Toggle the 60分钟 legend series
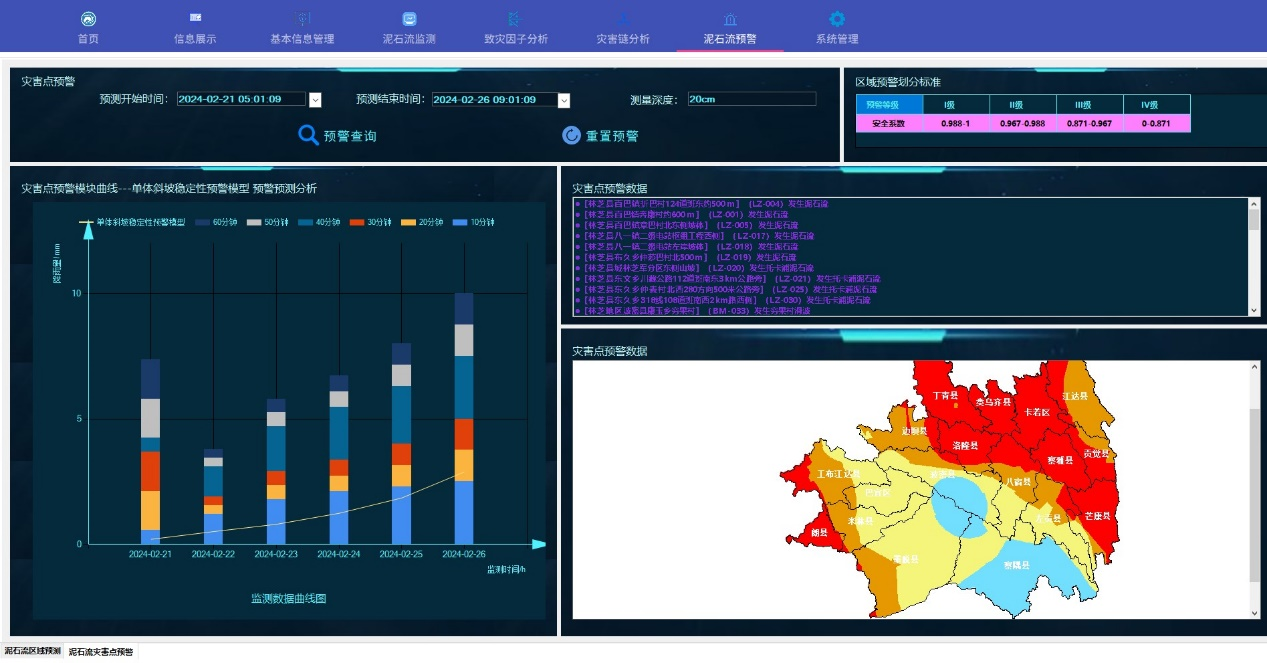 point(215,222)
